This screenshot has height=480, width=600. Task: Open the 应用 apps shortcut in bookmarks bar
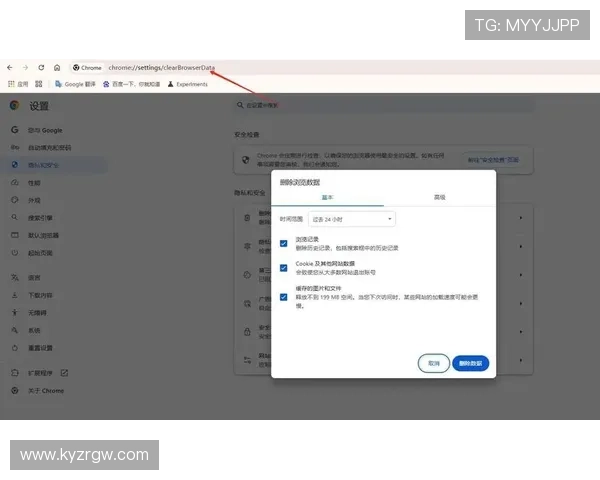pos(18,84)
